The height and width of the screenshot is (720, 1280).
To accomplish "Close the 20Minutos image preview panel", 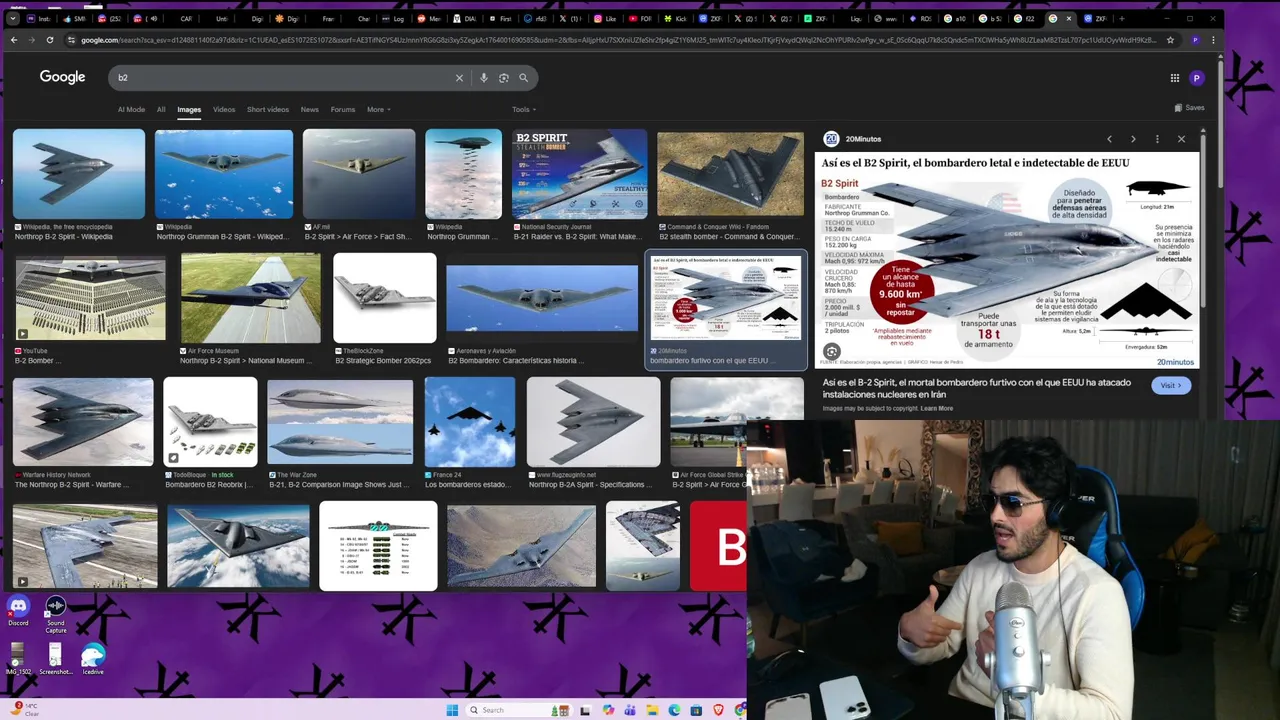I will coord(1181,139).
